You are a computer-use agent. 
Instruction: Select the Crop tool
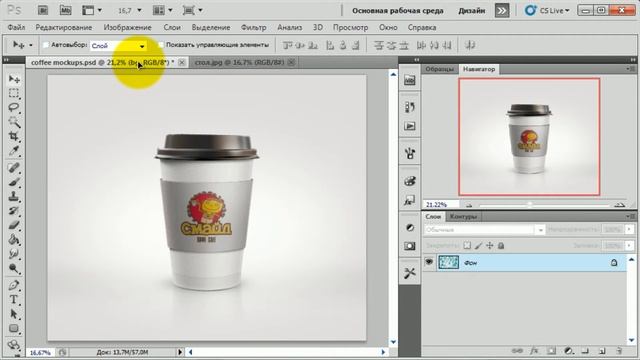[14, 136]
